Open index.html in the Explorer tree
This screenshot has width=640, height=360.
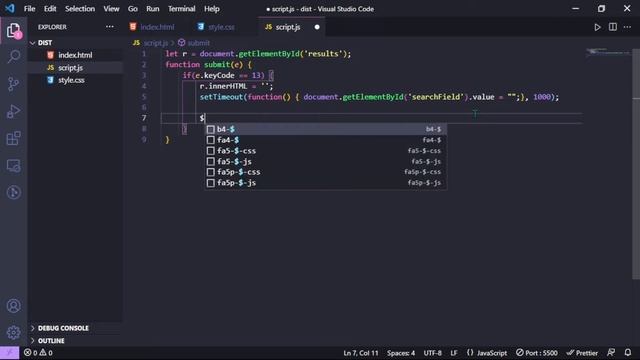pos(75,55)
